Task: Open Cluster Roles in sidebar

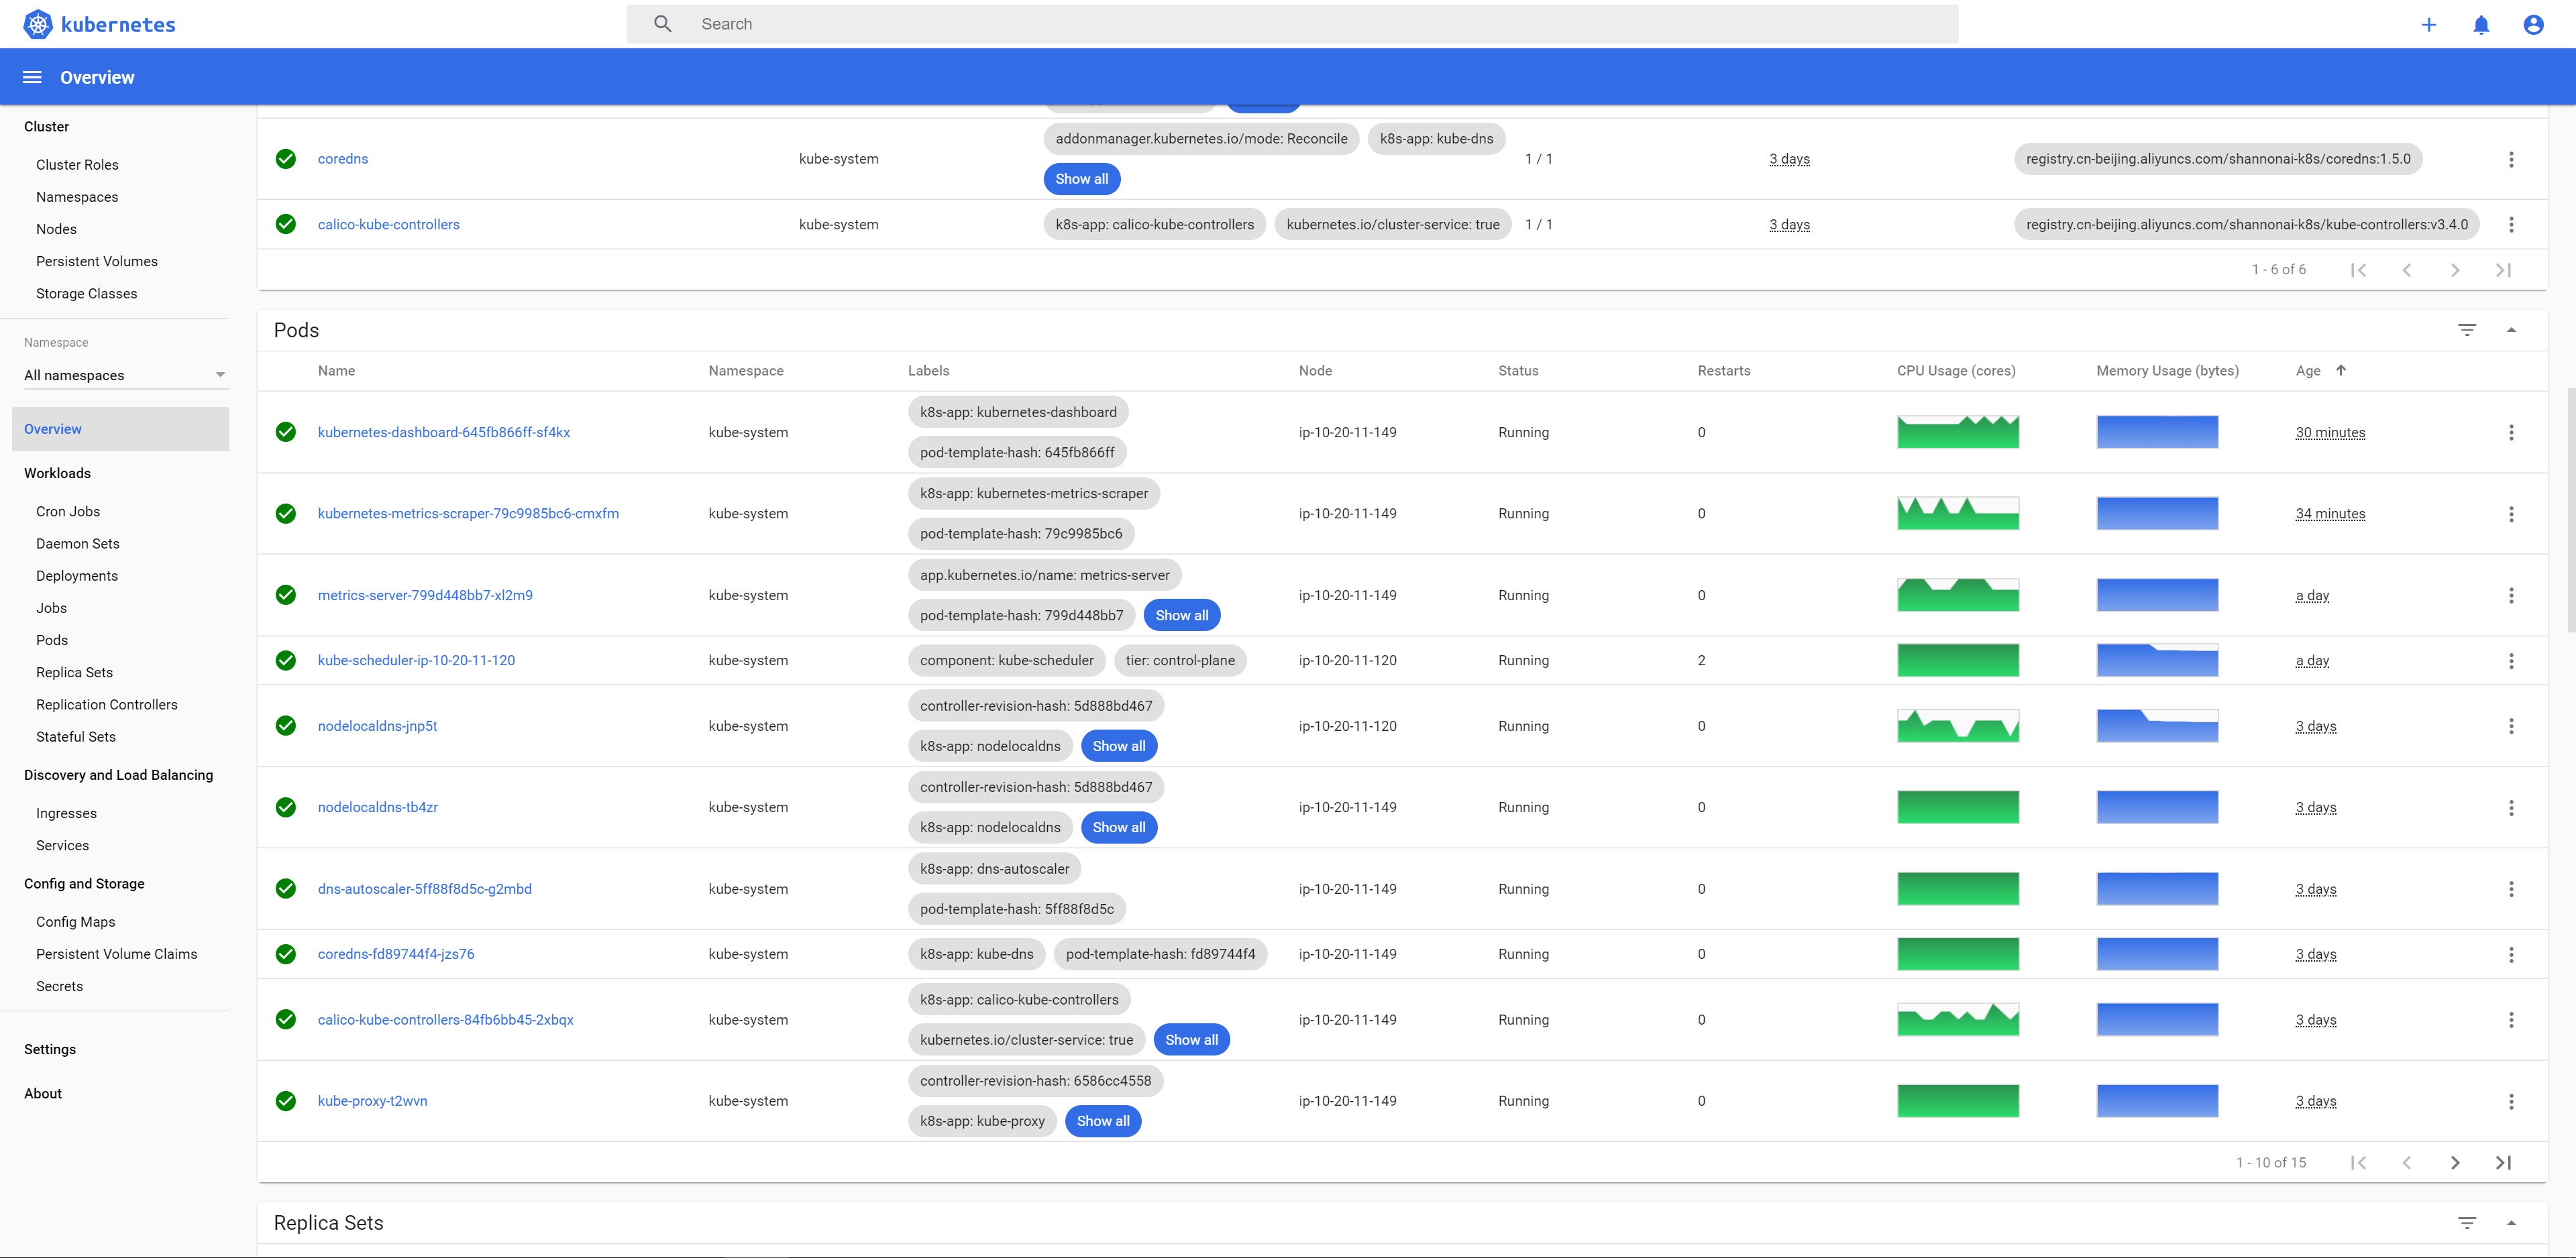Action: [77, 165]
